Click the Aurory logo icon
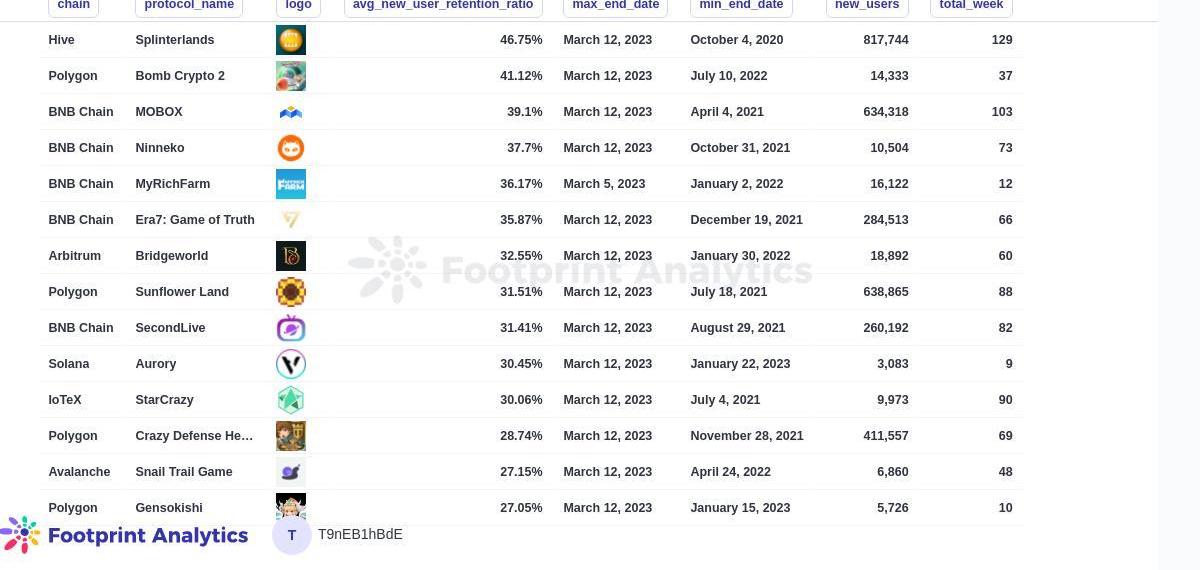The image size is (1200, 570). coord(290,364)
